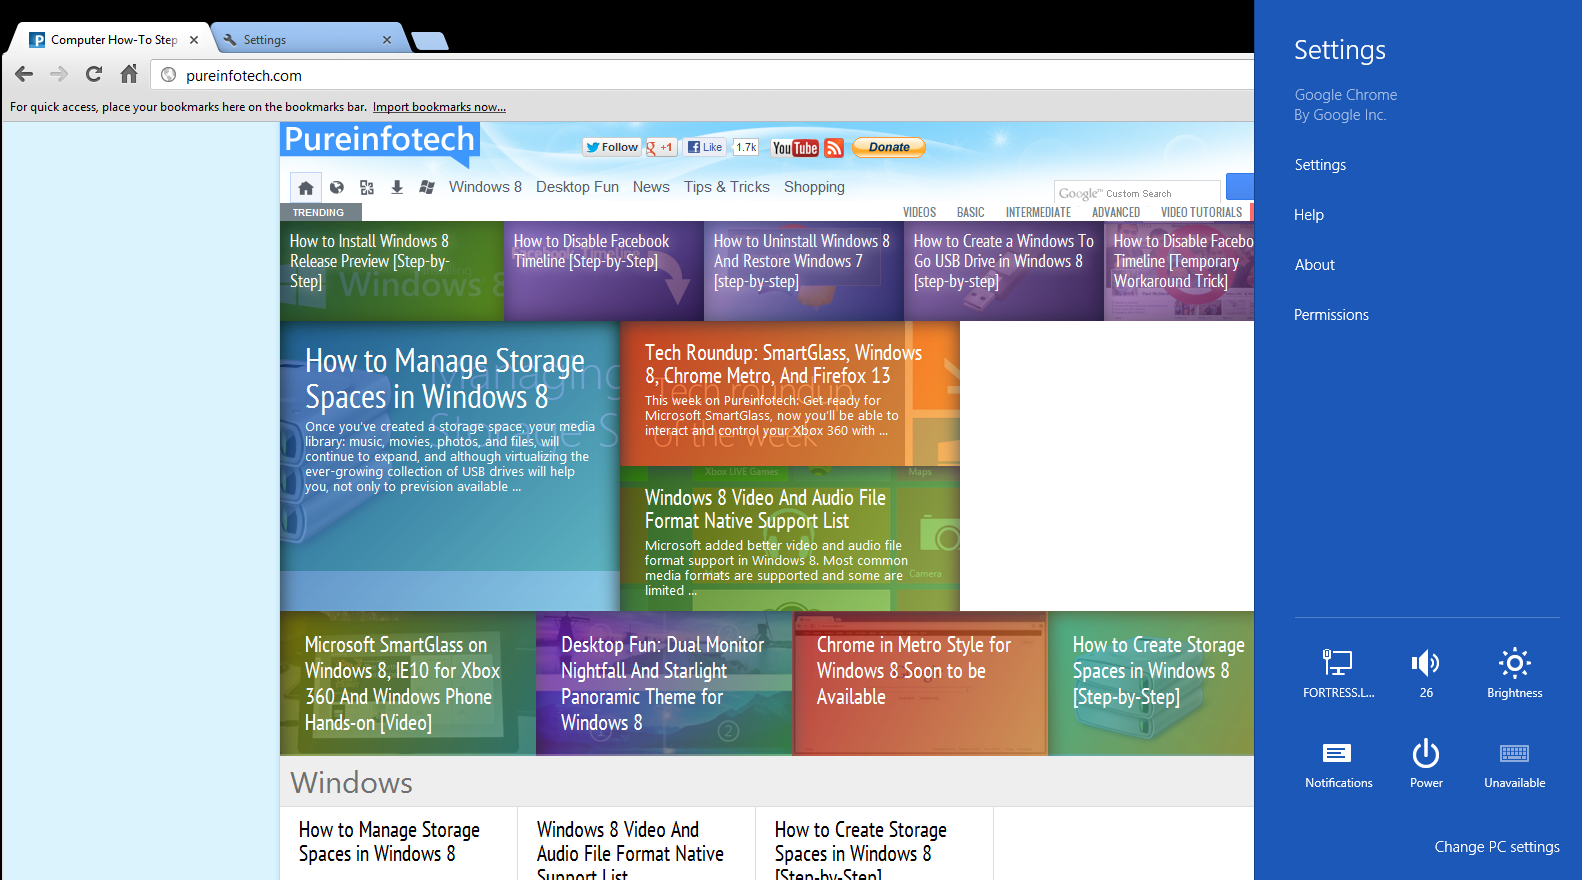Open trending How to Disable Facebook Timeline [Step-by-Step]
Screen dimensions: 1582x880
pyautogui.click(x=604, y=271)
